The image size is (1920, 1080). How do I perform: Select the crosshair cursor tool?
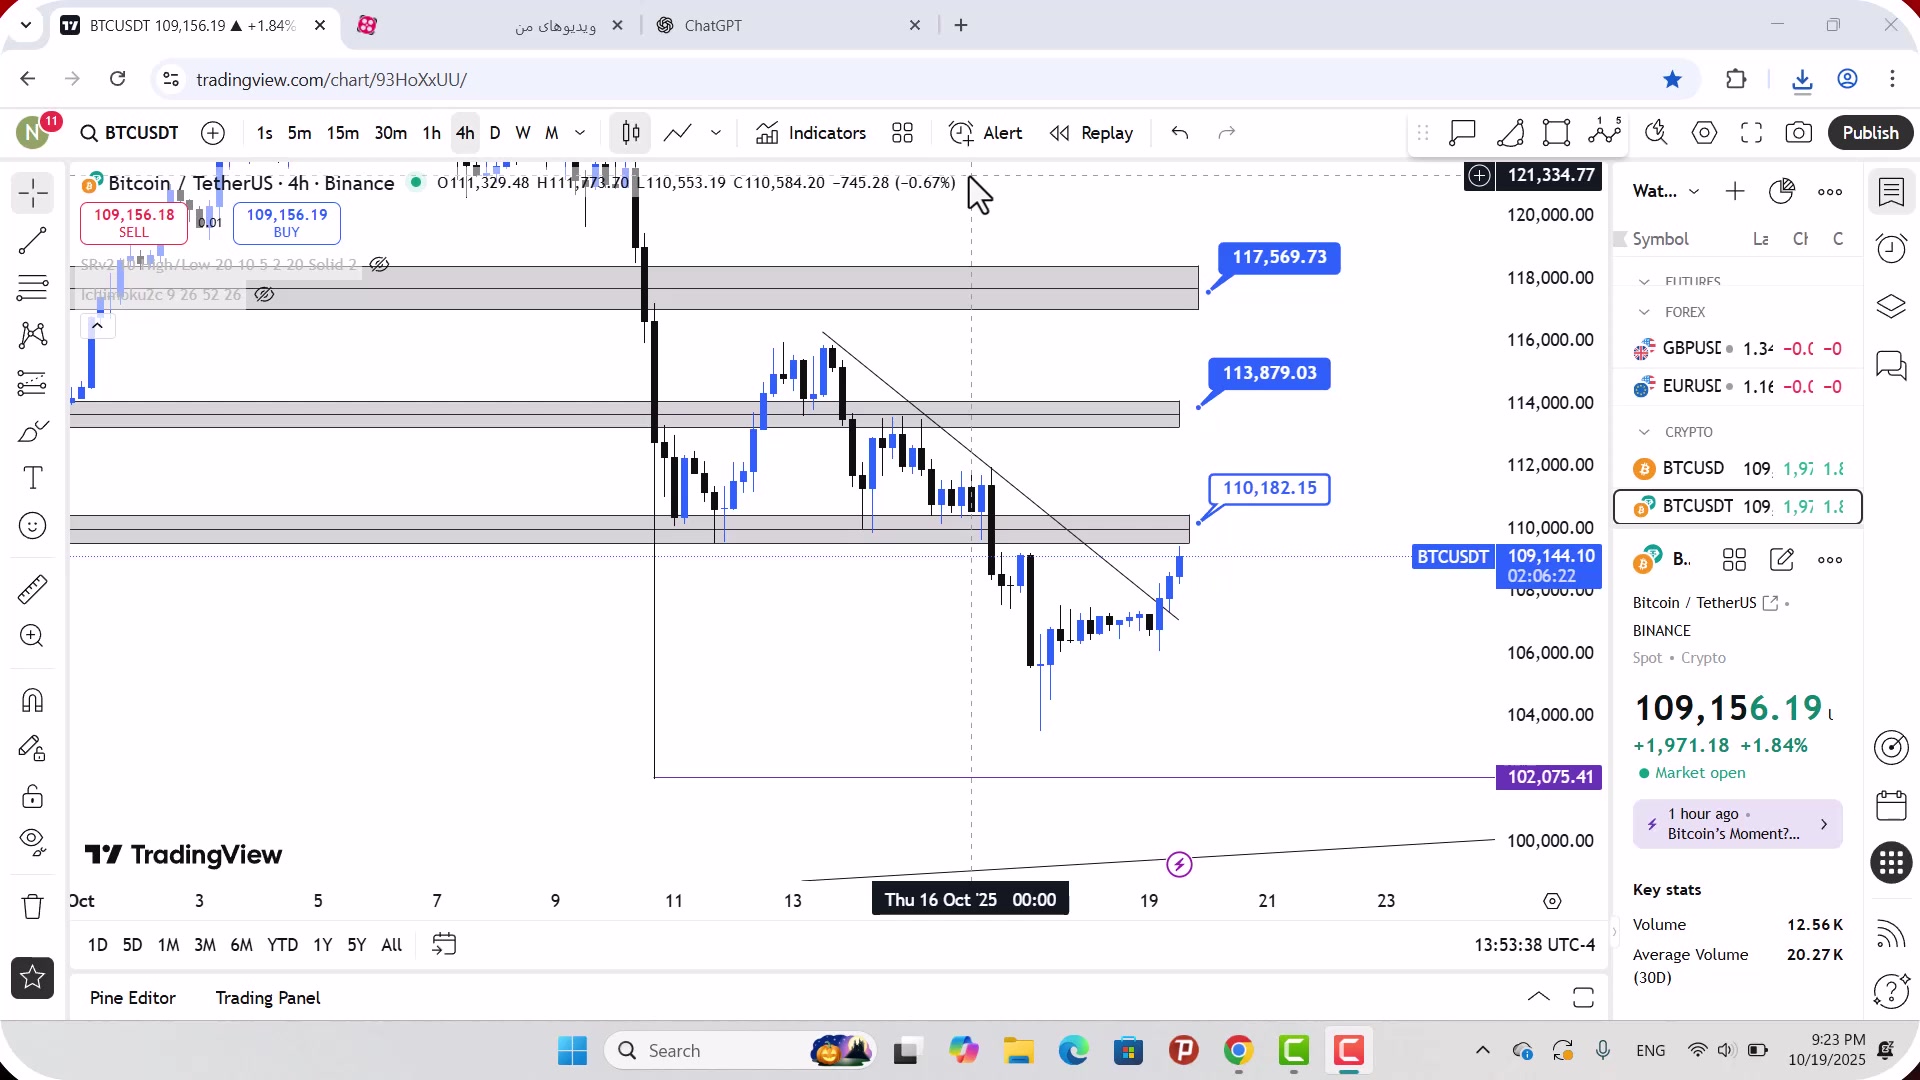[x=33, y=193]
